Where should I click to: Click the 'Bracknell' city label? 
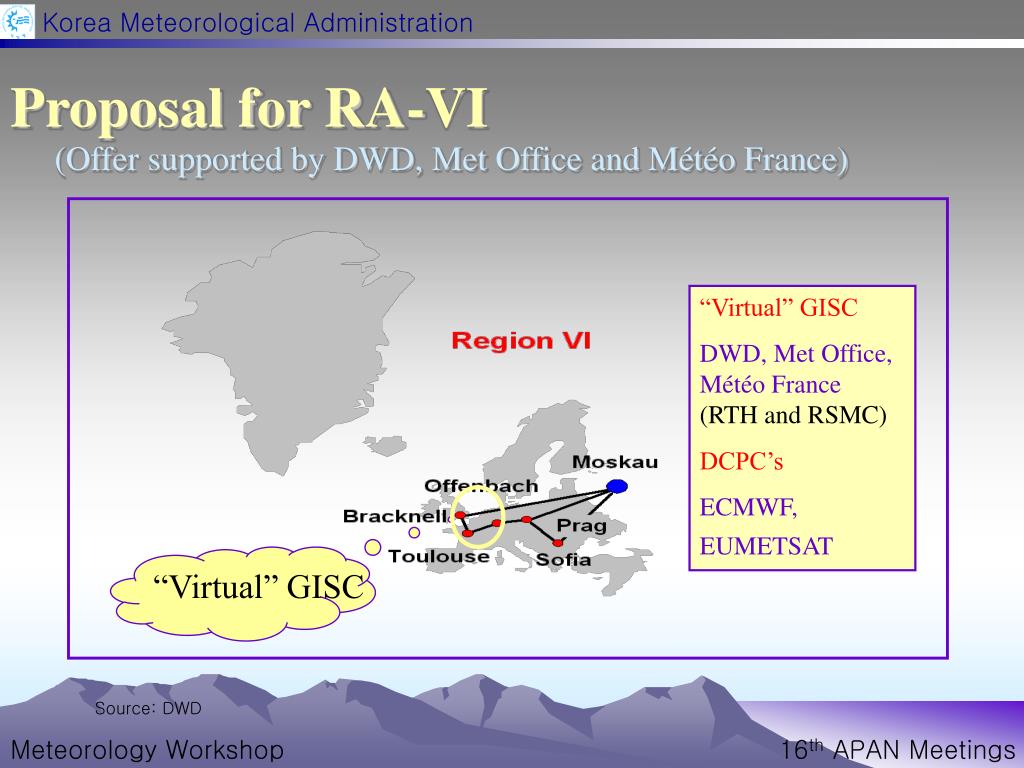coord(397,516)
